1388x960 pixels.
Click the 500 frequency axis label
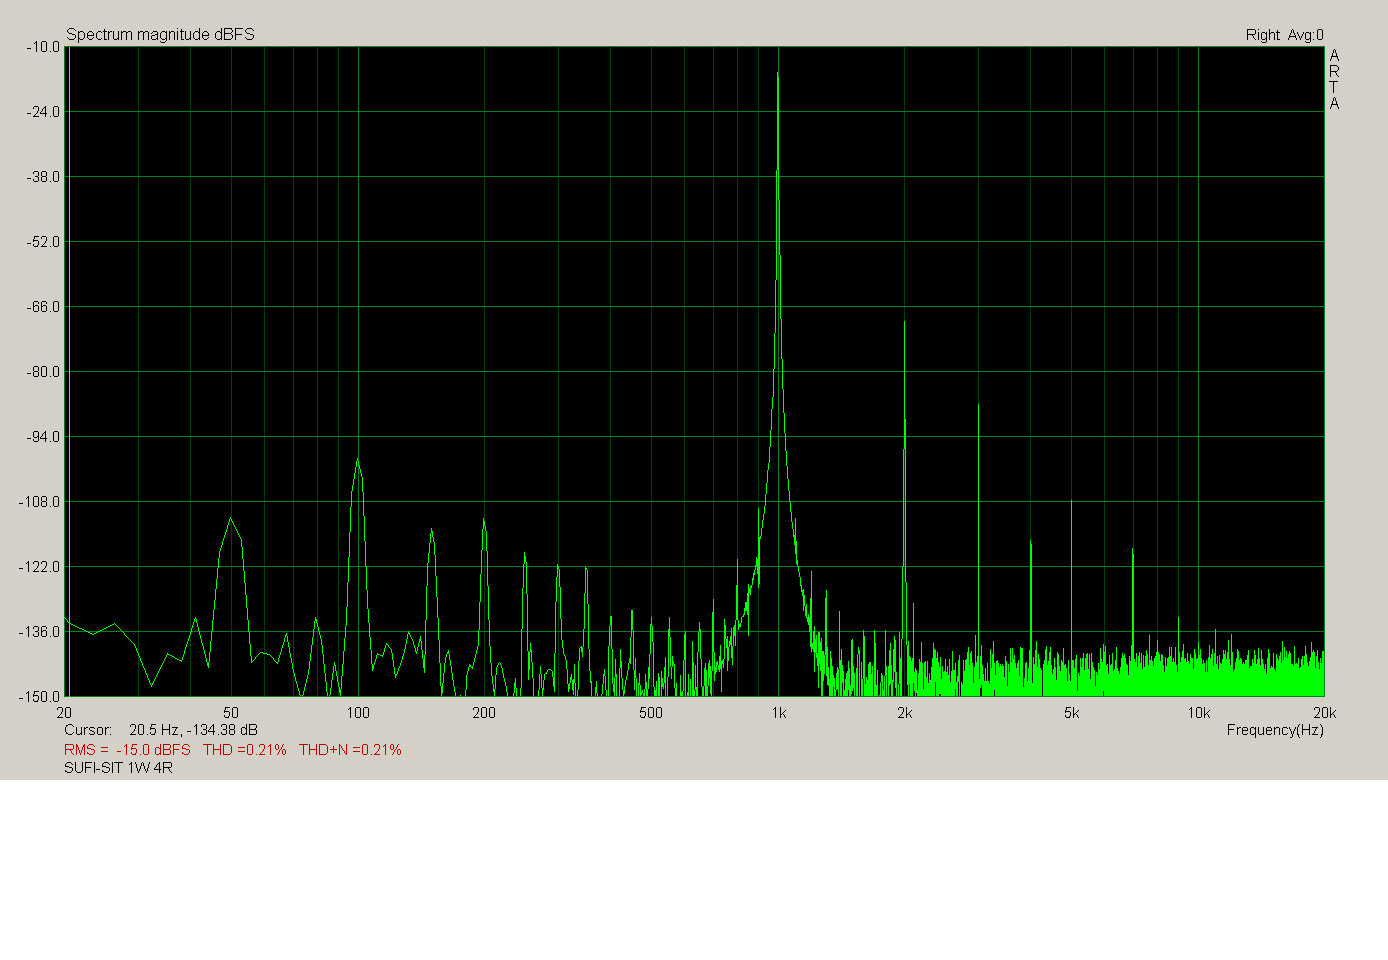(651, 713)
